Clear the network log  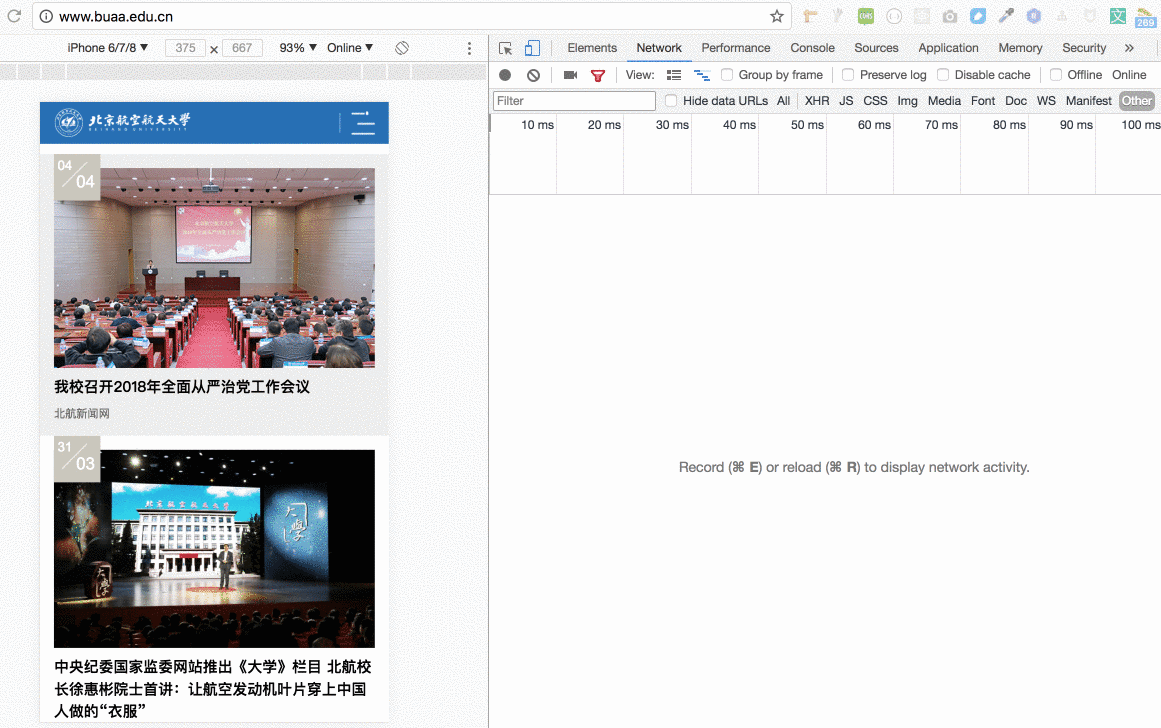[x=534, y=75]
